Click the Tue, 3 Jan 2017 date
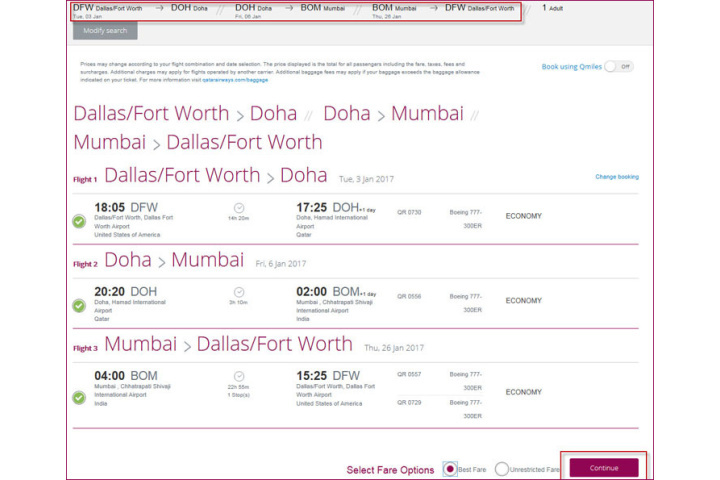The image size is (720, 480). pos(366,179)
